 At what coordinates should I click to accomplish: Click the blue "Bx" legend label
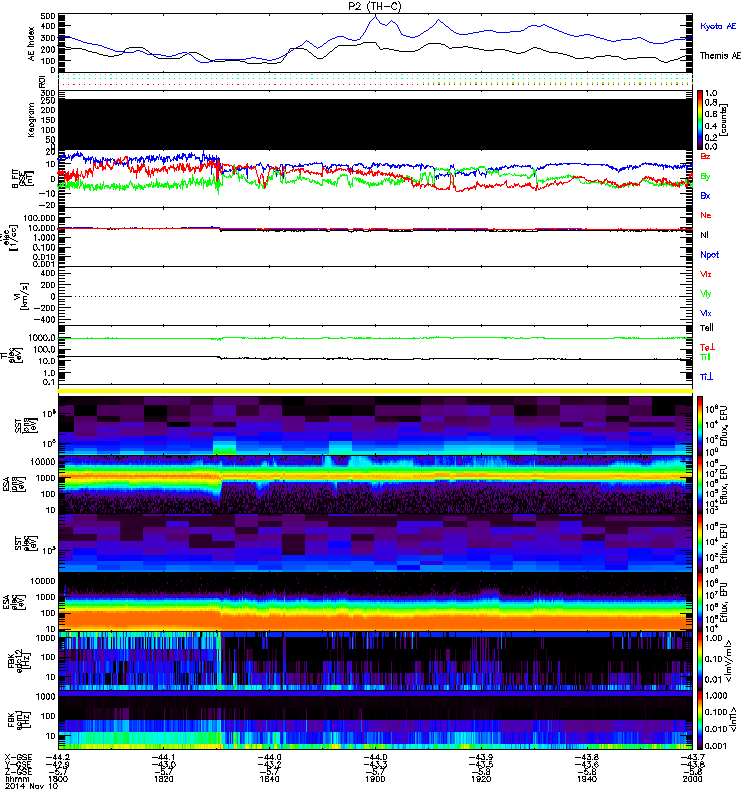point(705,195)
